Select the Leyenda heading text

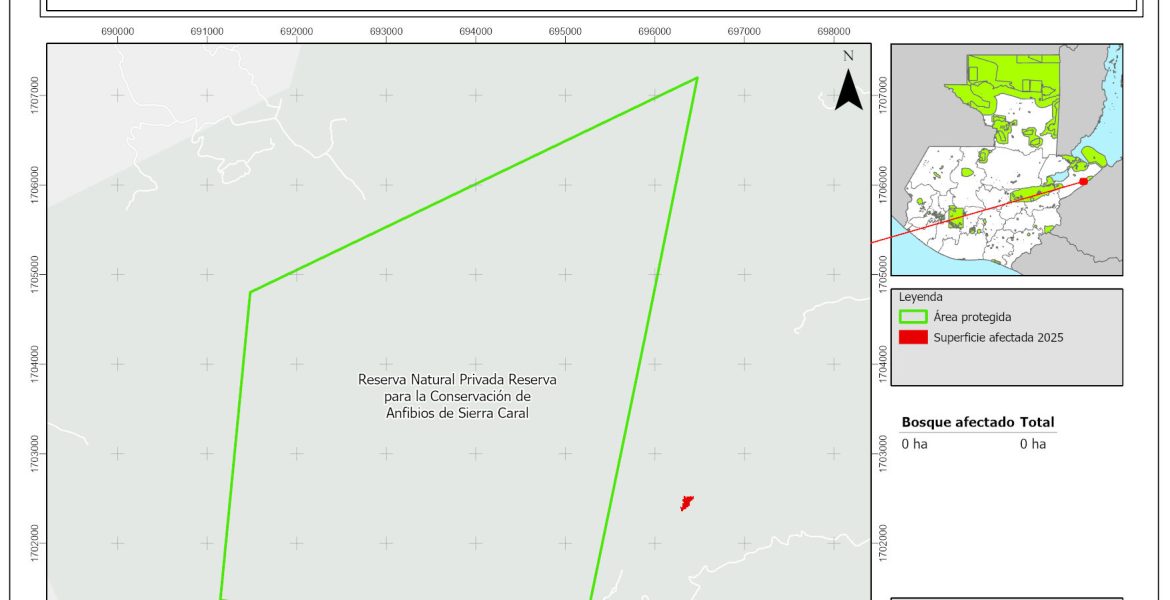[x=920, y=297]
